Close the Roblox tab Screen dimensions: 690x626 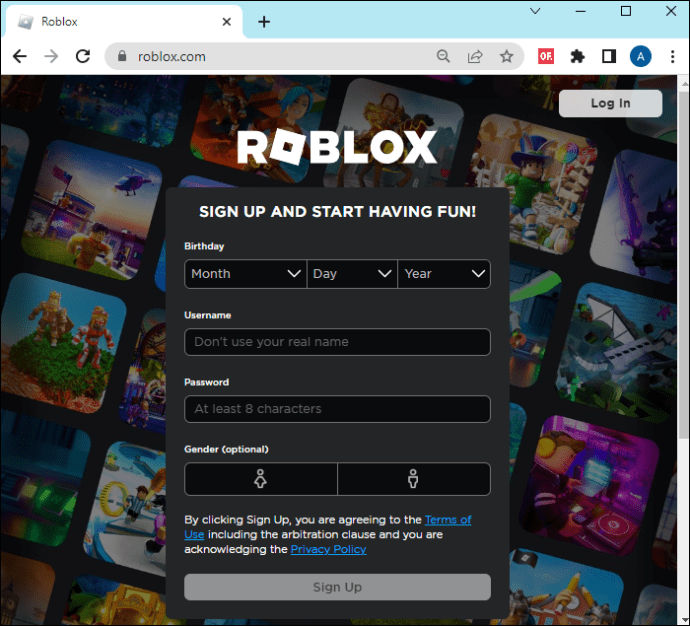click(227, 22)
